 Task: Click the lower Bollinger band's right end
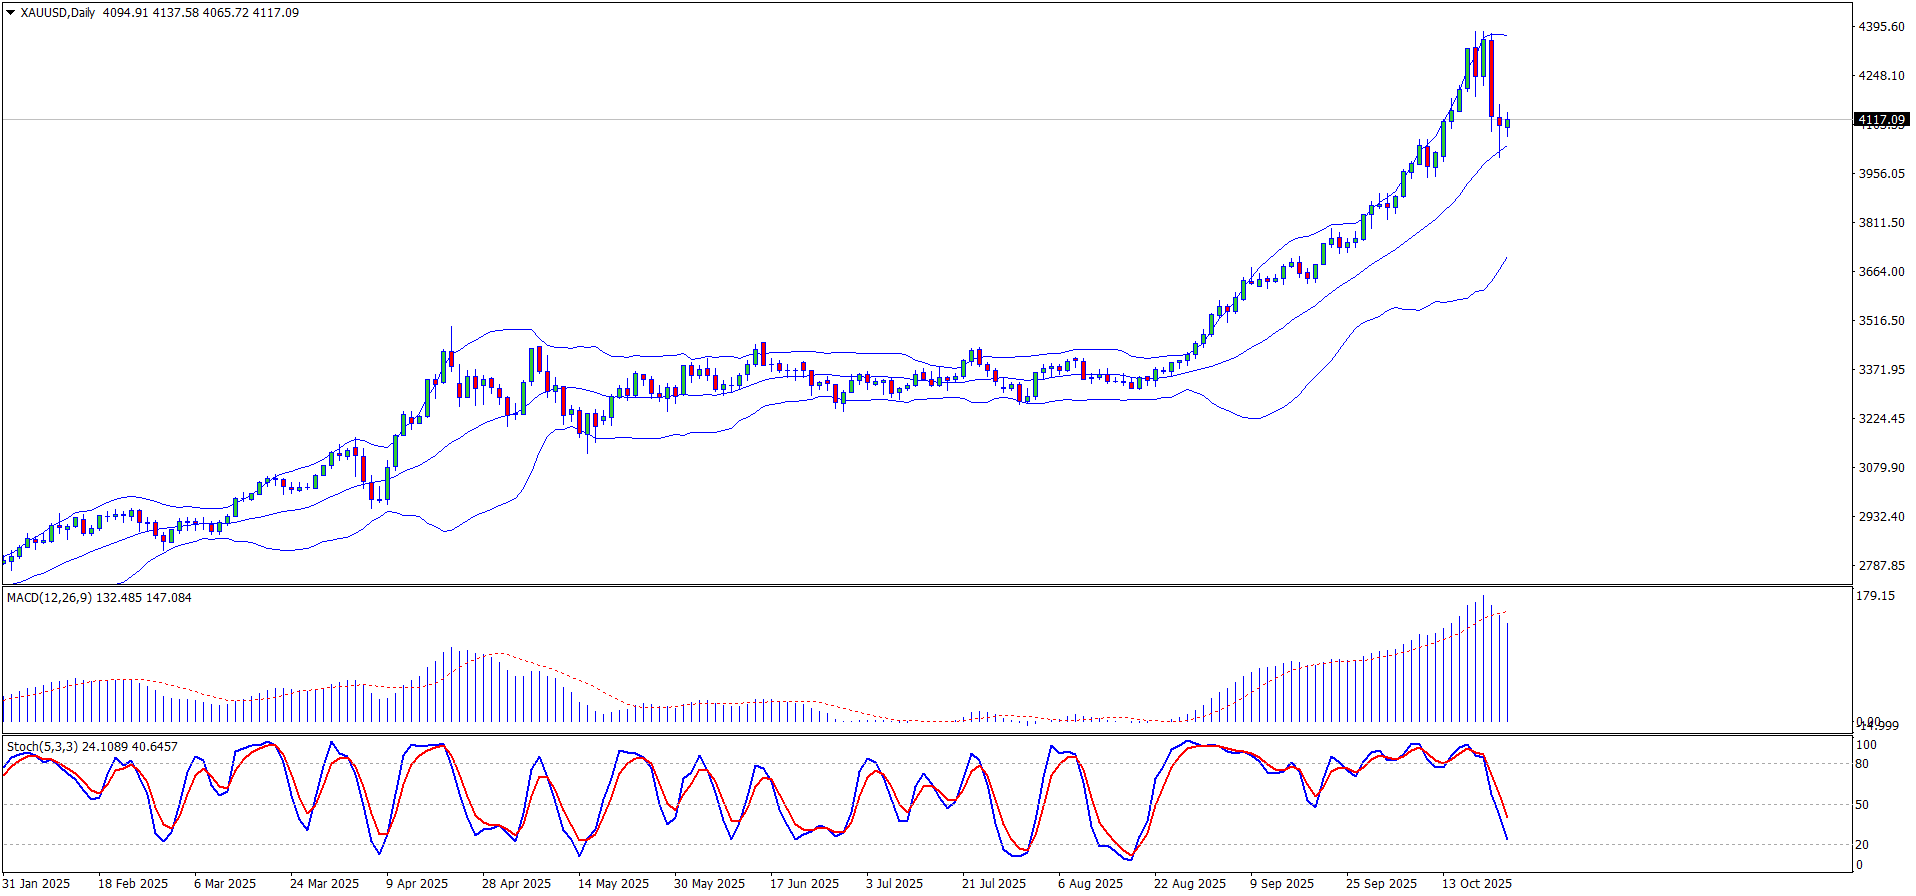pyautogui.click(x=1504, y=260)
